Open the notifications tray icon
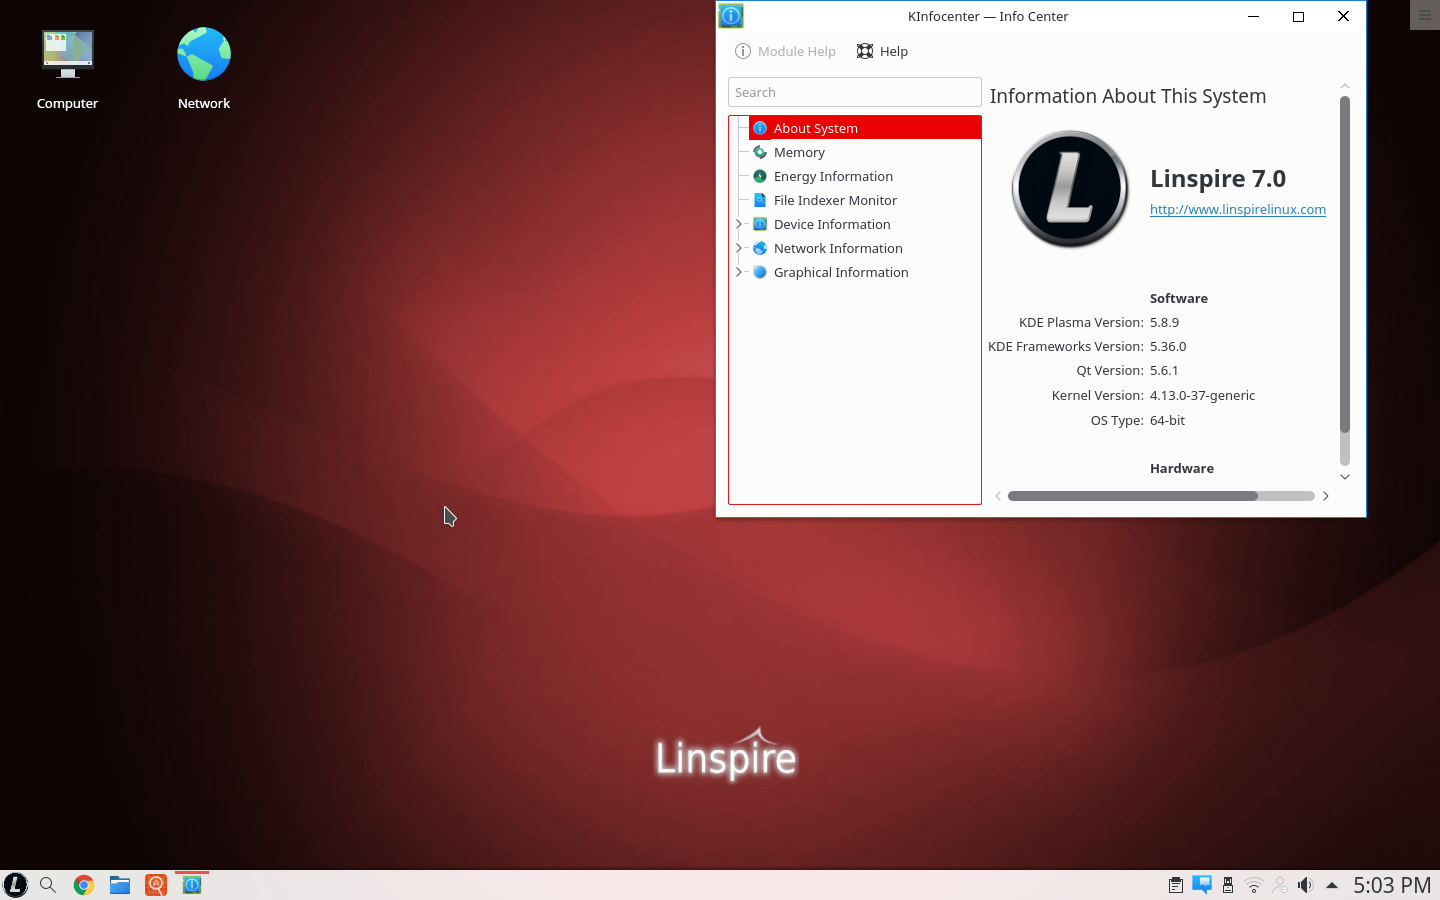Image resolution: width=1440 pixels, height=900 pixels. coord(1202,885)
